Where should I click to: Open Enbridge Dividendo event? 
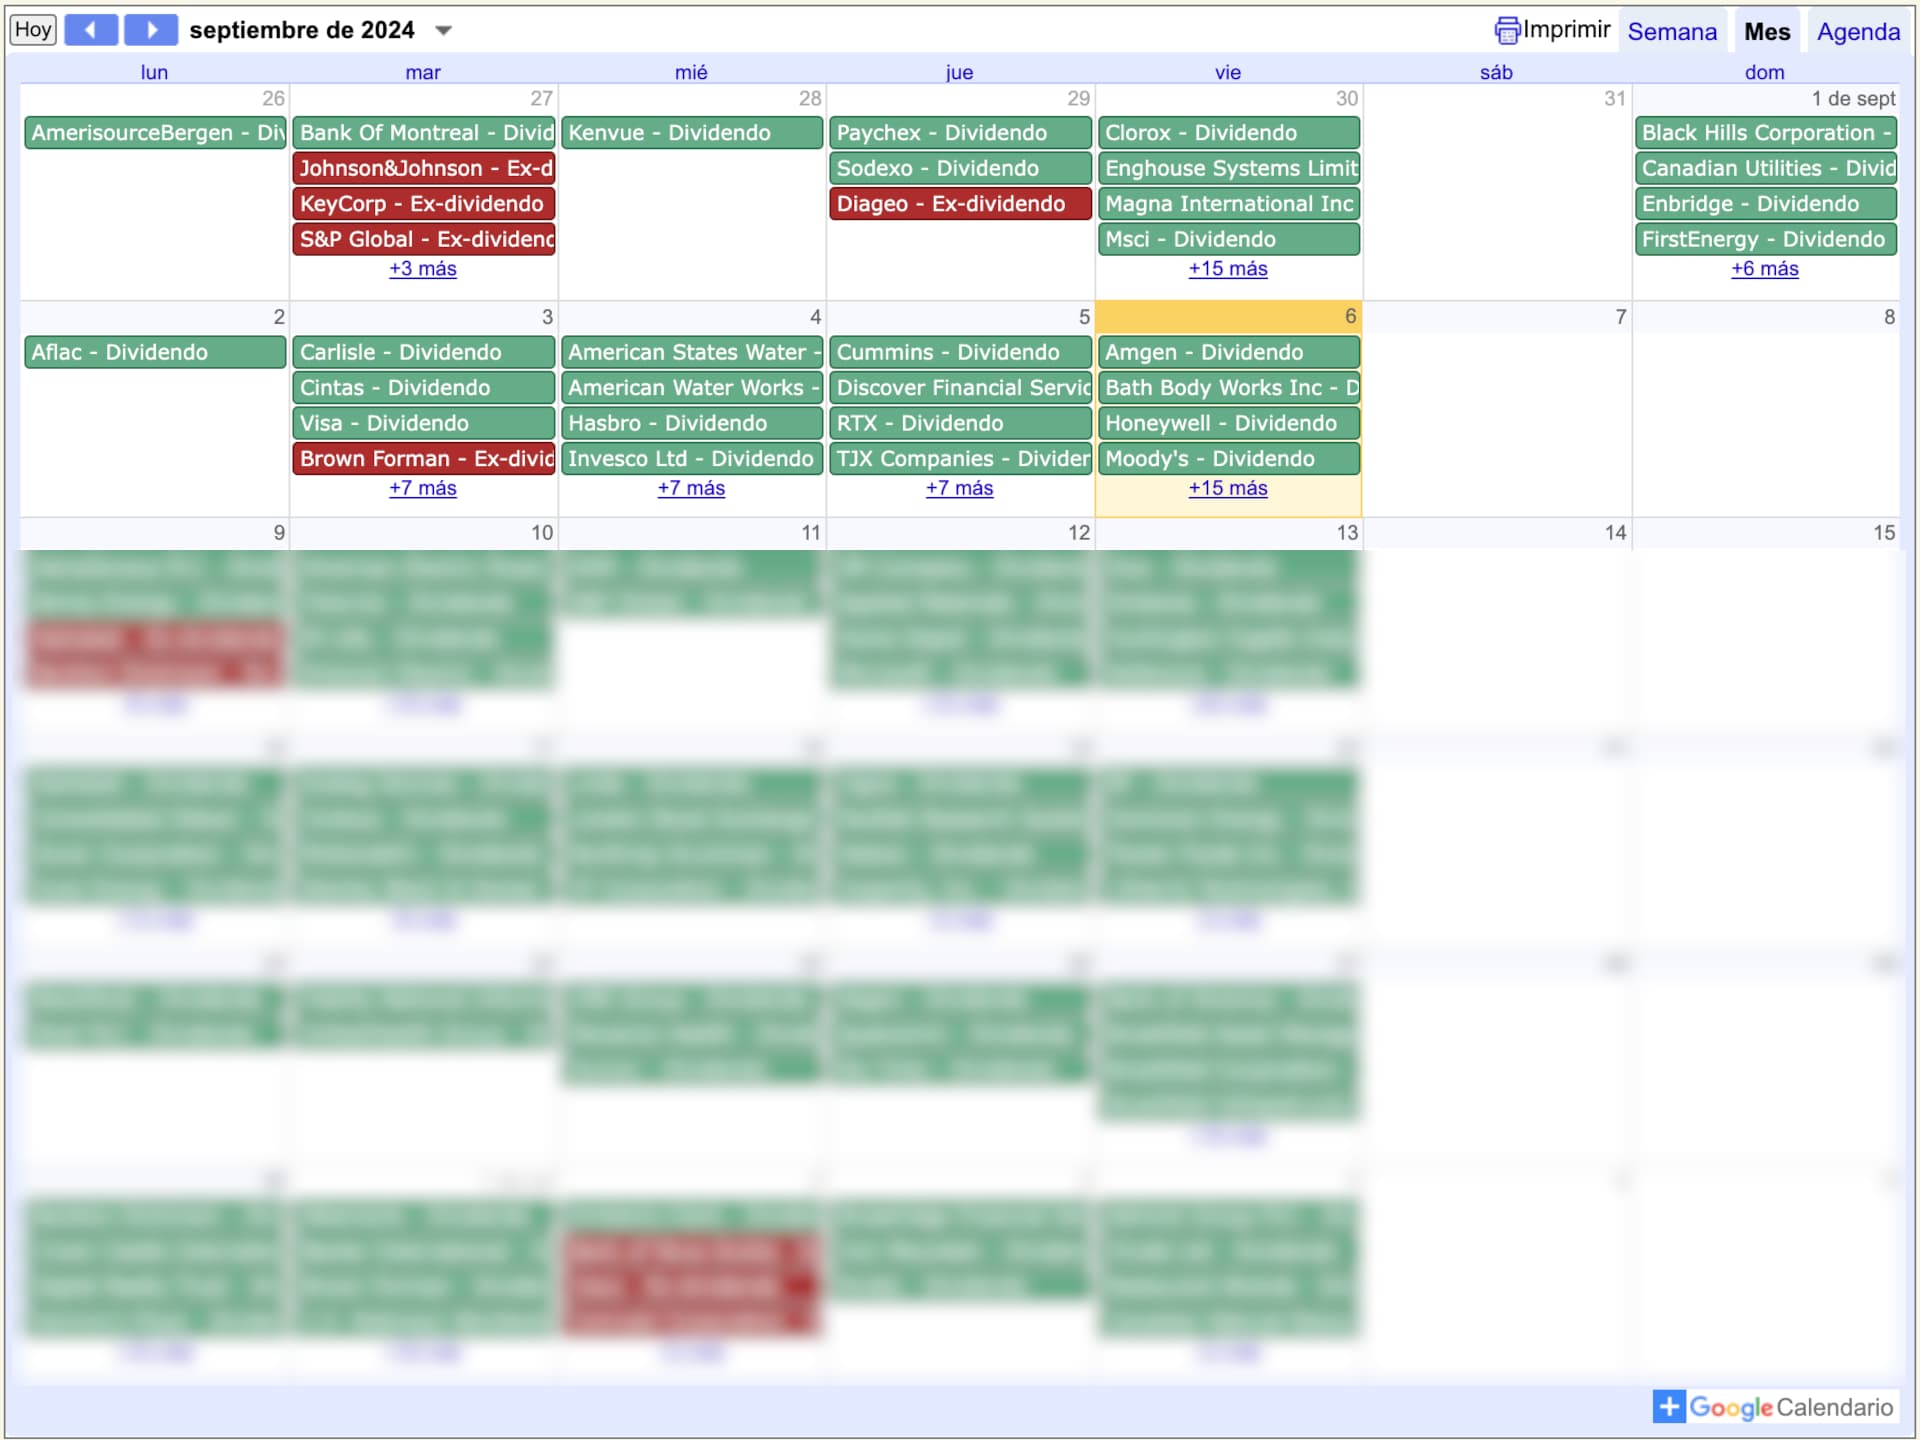click(x=1766, y=204)
